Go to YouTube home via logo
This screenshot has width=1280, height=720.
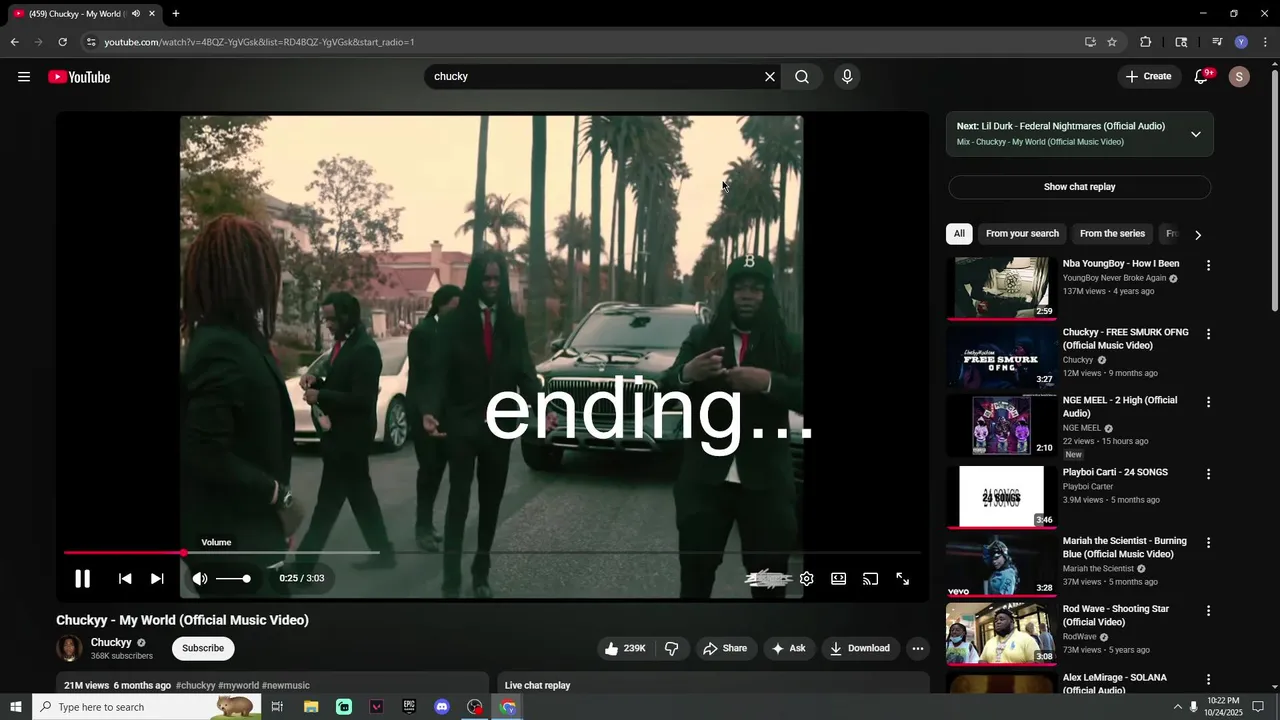click(x=79, y=77)
